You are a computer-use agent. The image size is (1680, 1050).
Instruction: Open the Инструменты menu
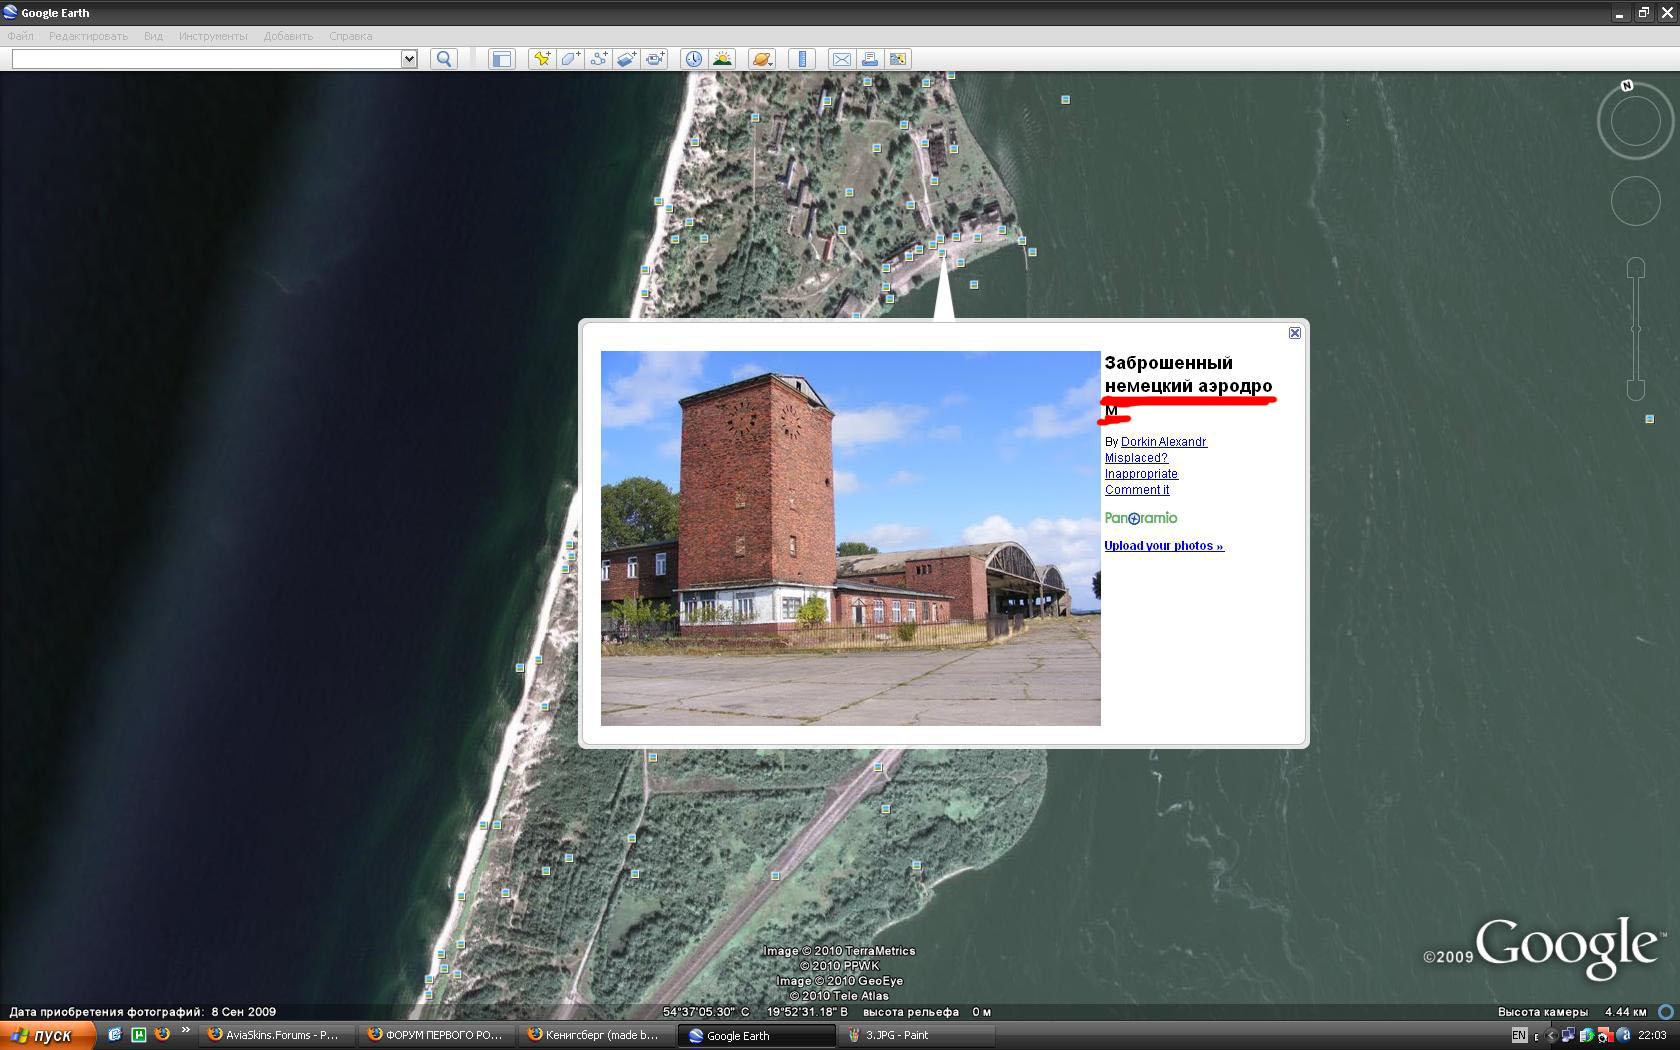point(213,36)
